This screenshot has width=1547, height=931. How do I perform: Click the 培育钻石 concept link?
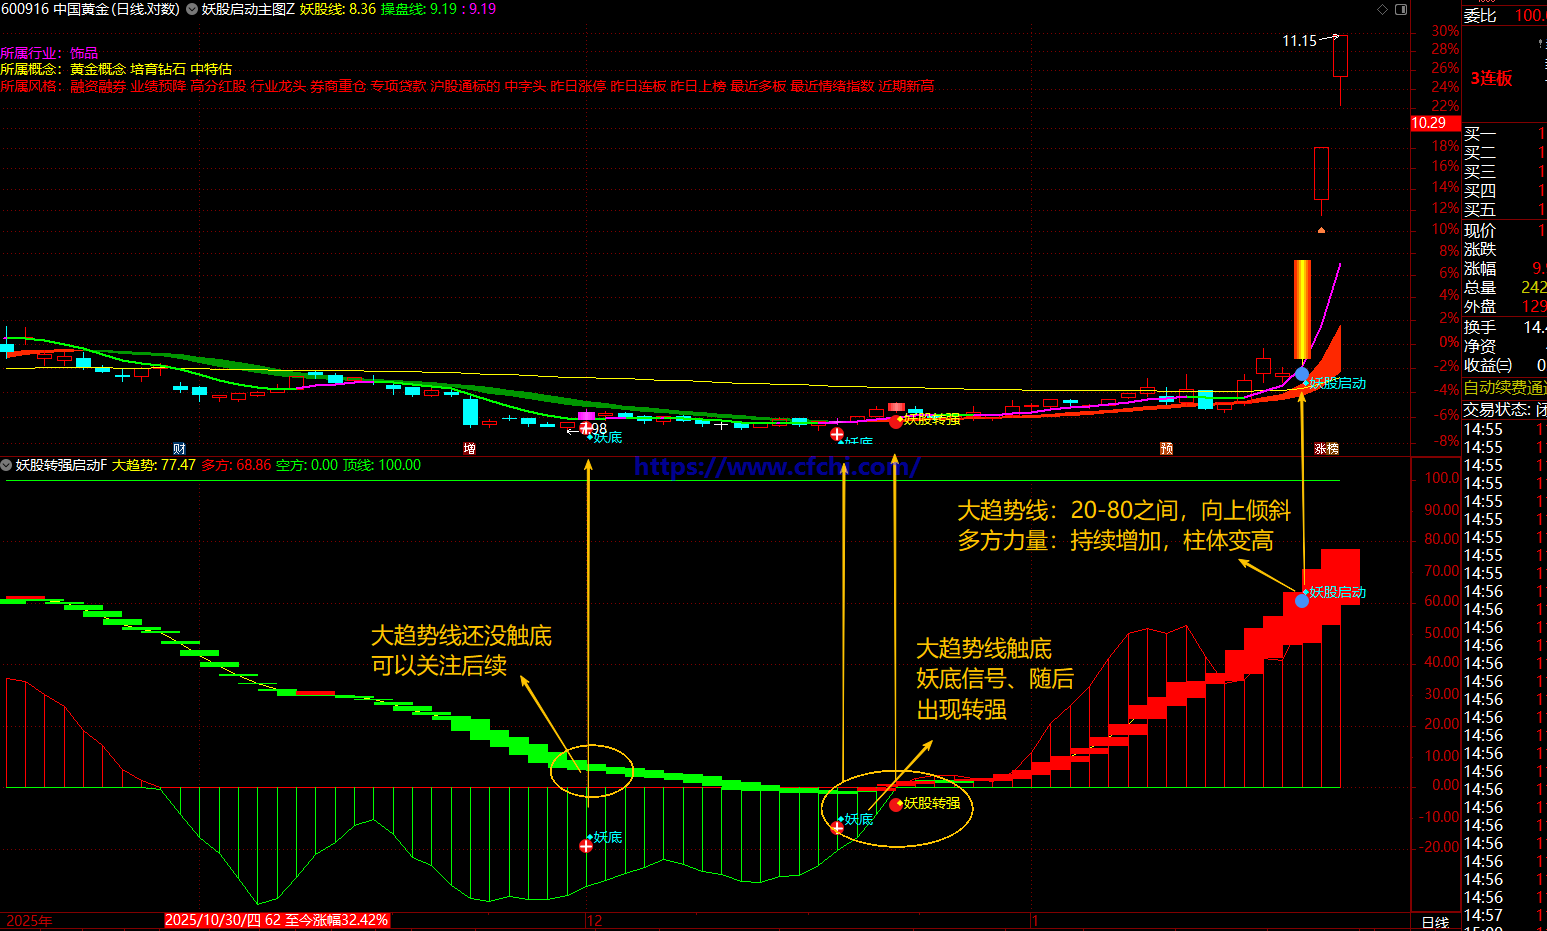(158, 69)
